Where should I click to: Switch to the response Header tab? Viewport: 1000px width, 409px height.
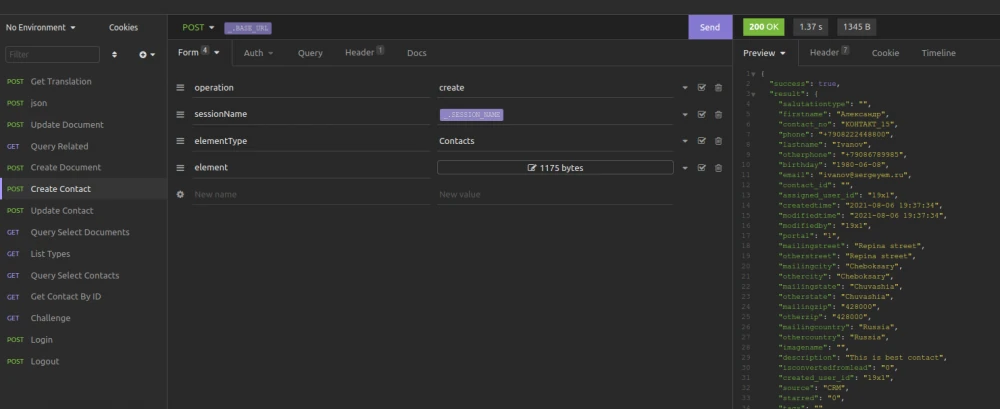(x=829, y=53)
